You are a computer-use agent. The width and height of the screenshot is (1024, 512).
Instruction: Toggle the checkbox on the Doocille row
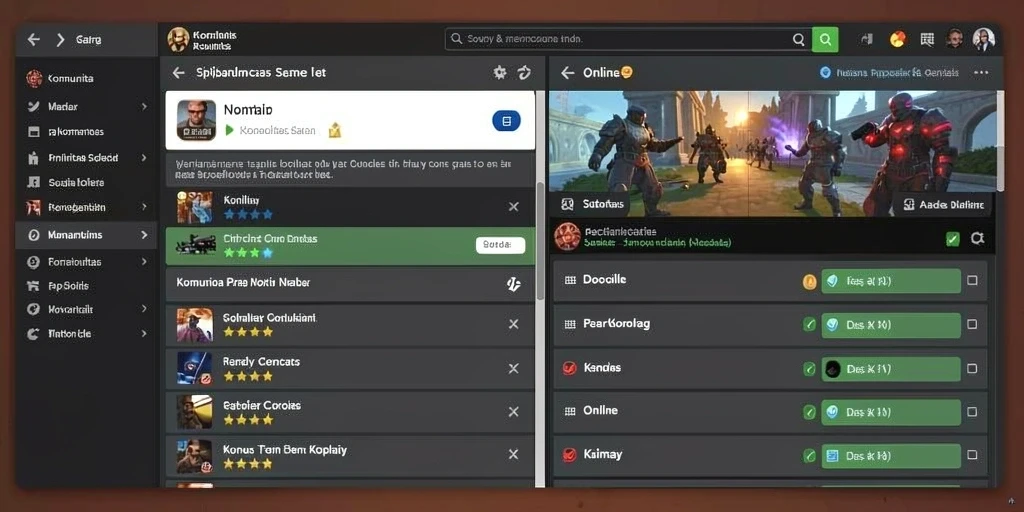(972, 280)
